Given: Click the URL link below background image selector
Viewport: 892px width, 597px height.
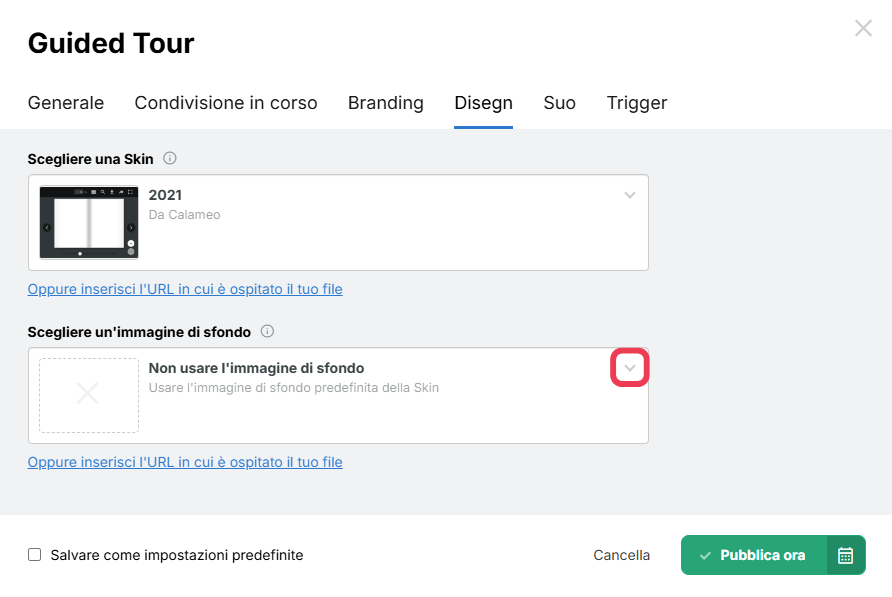Looking at the screenshot, I should point(185,462).
